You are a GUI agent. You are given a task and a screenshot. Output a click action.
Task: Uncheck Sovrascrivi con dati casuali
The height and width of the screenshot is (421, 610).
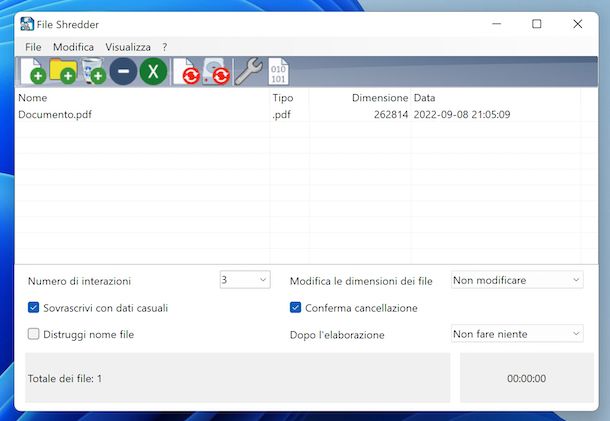point(33,308)
